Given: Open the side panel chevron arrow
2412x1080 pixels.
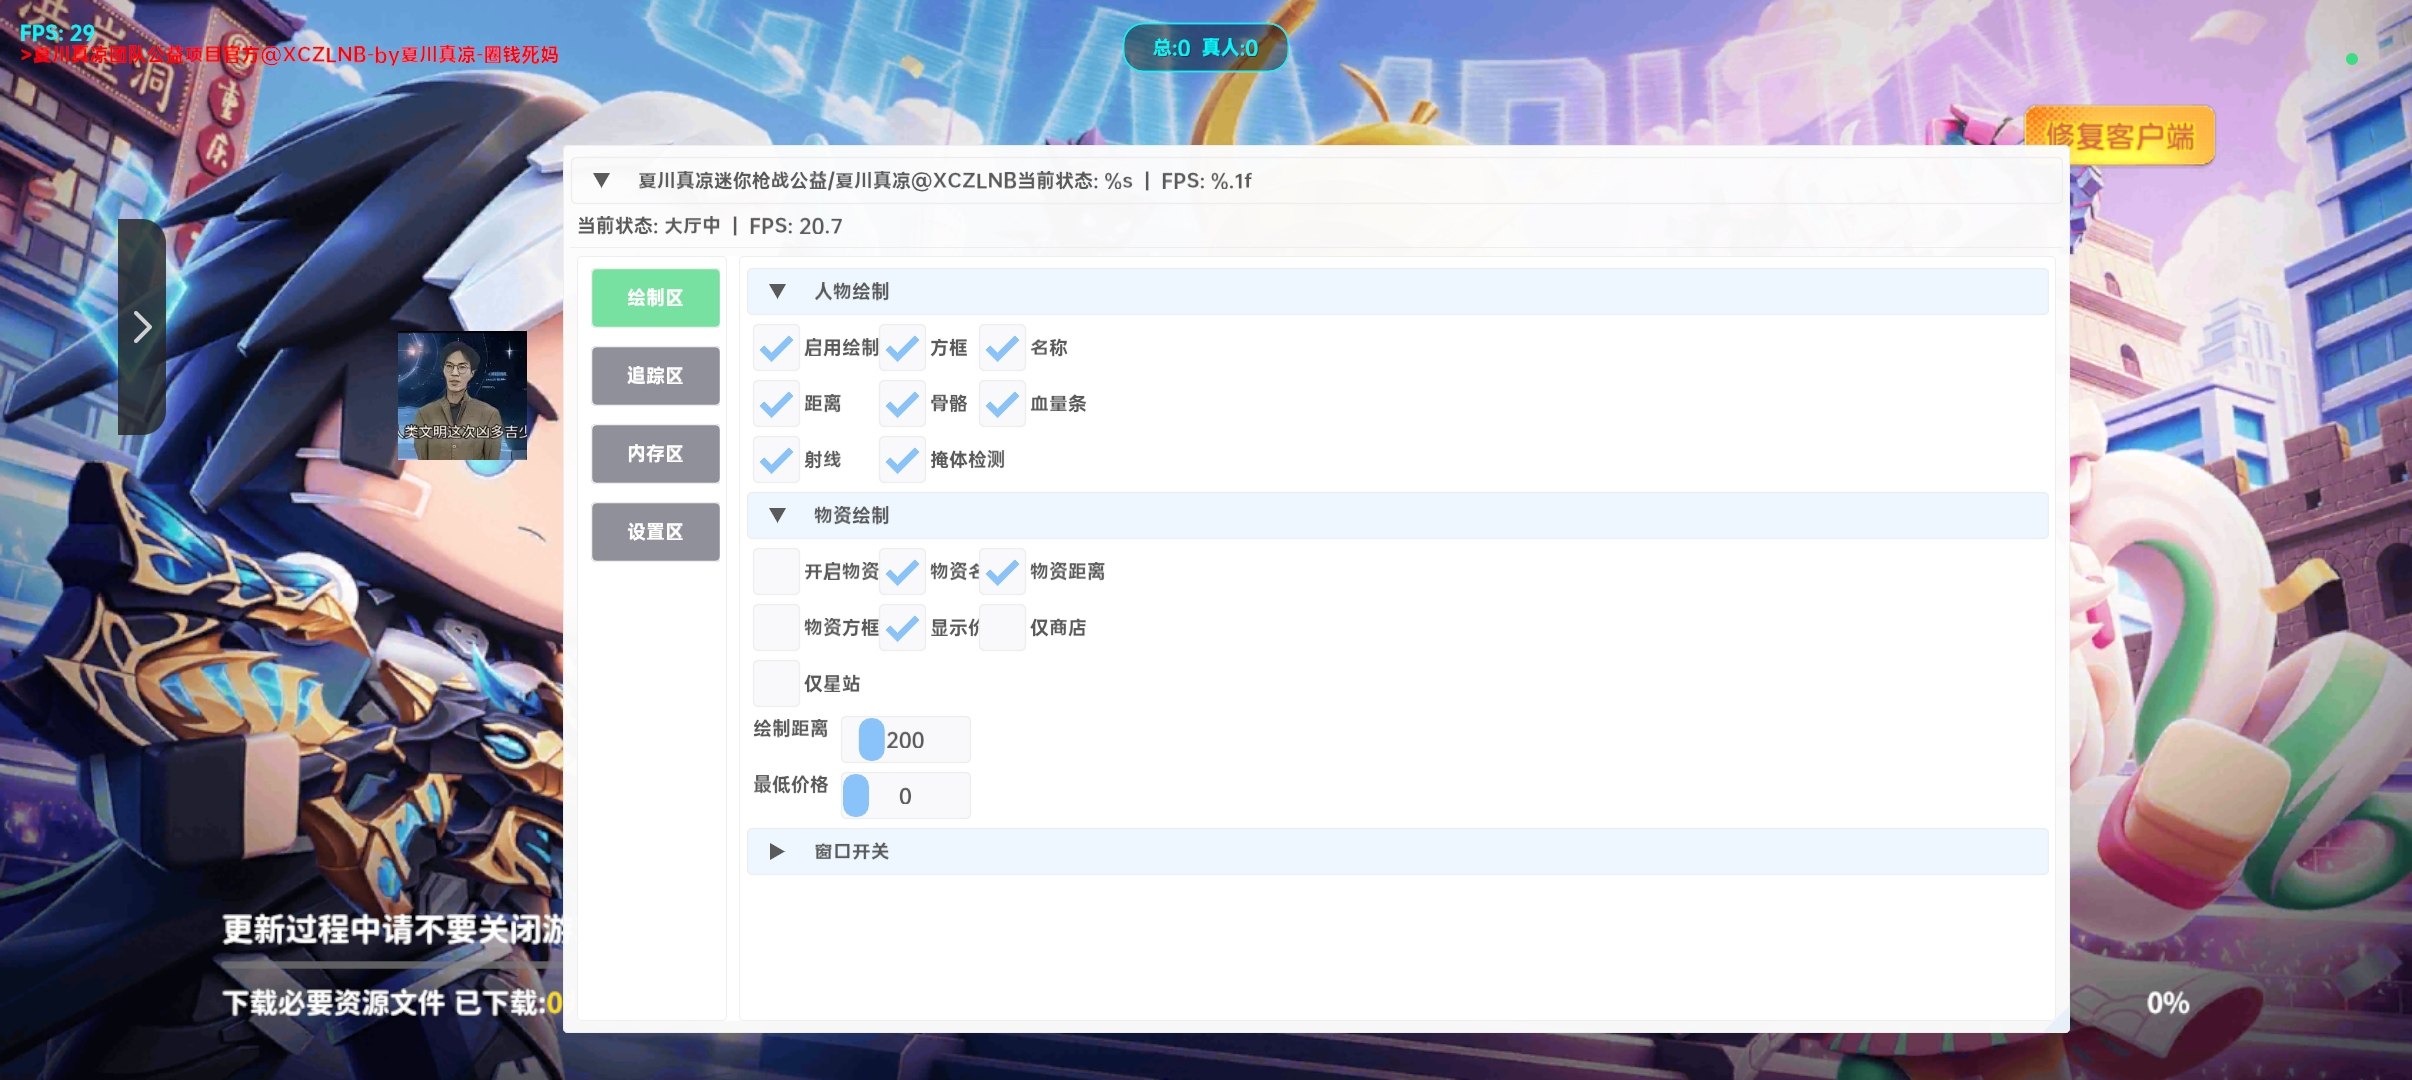Looking at the screenshot, I should [x=142, y=326].
